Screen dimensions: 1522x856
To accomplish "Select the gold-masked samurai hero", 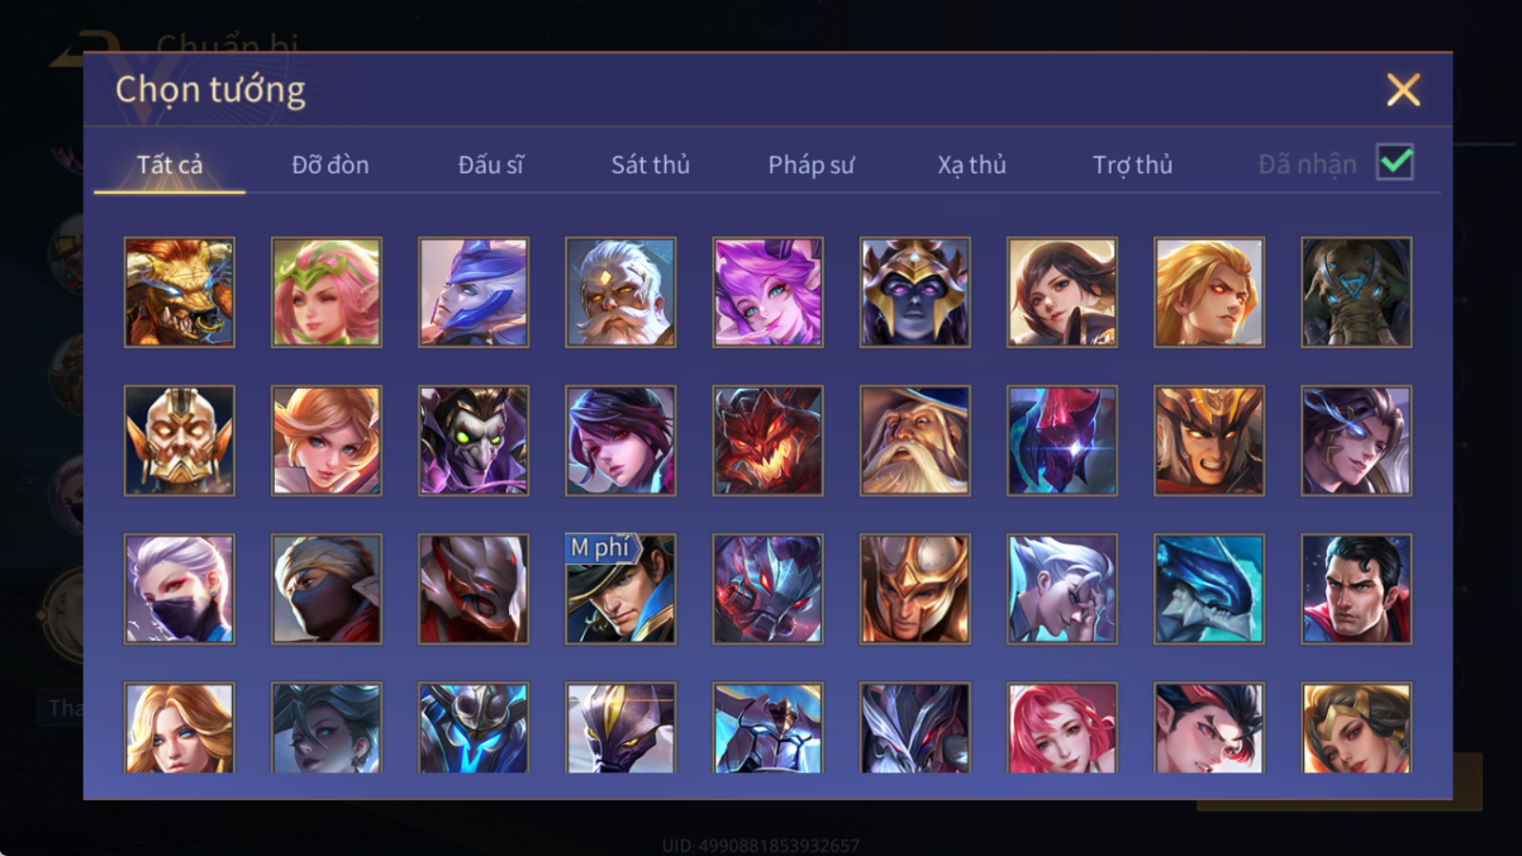I will (179, 440).
